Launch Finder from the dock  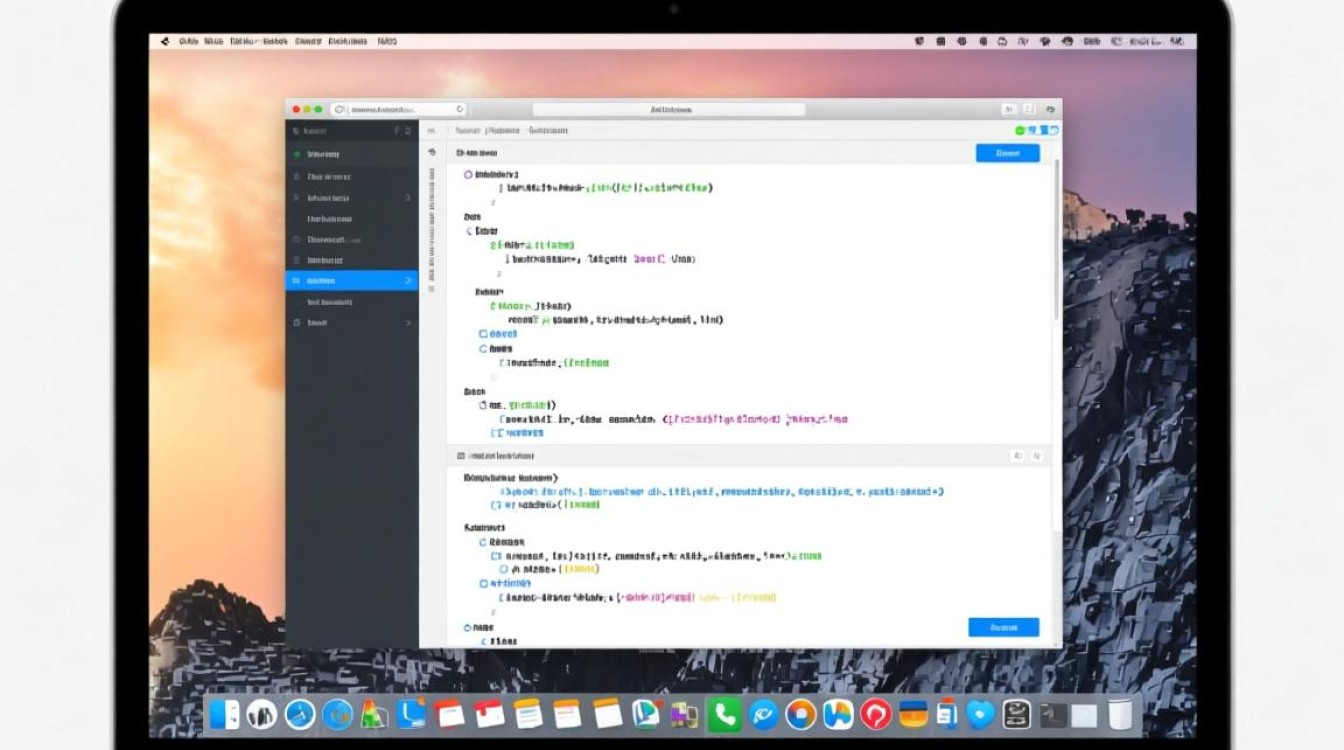pos(225,714)
